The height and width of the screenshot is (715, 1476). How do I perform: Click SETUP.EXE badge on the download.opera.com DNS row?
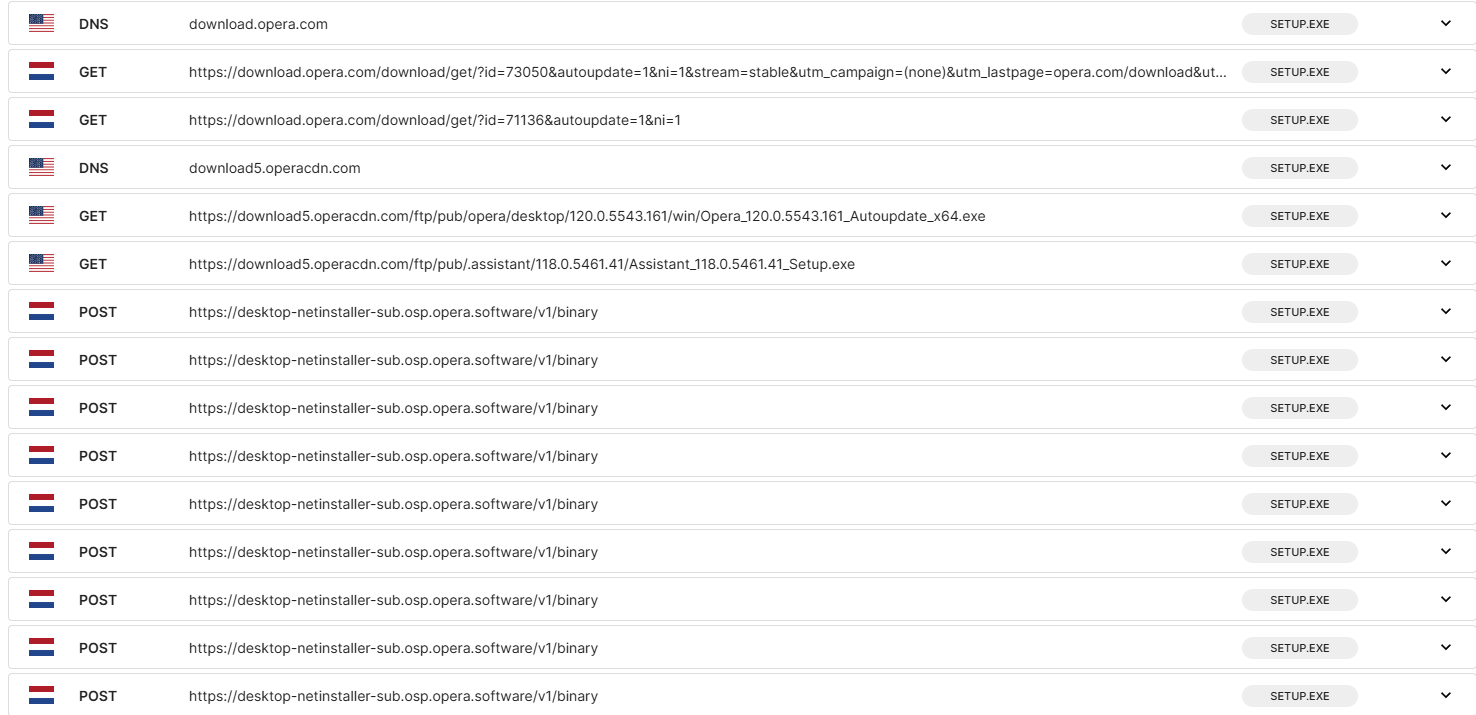[1299, 24]
